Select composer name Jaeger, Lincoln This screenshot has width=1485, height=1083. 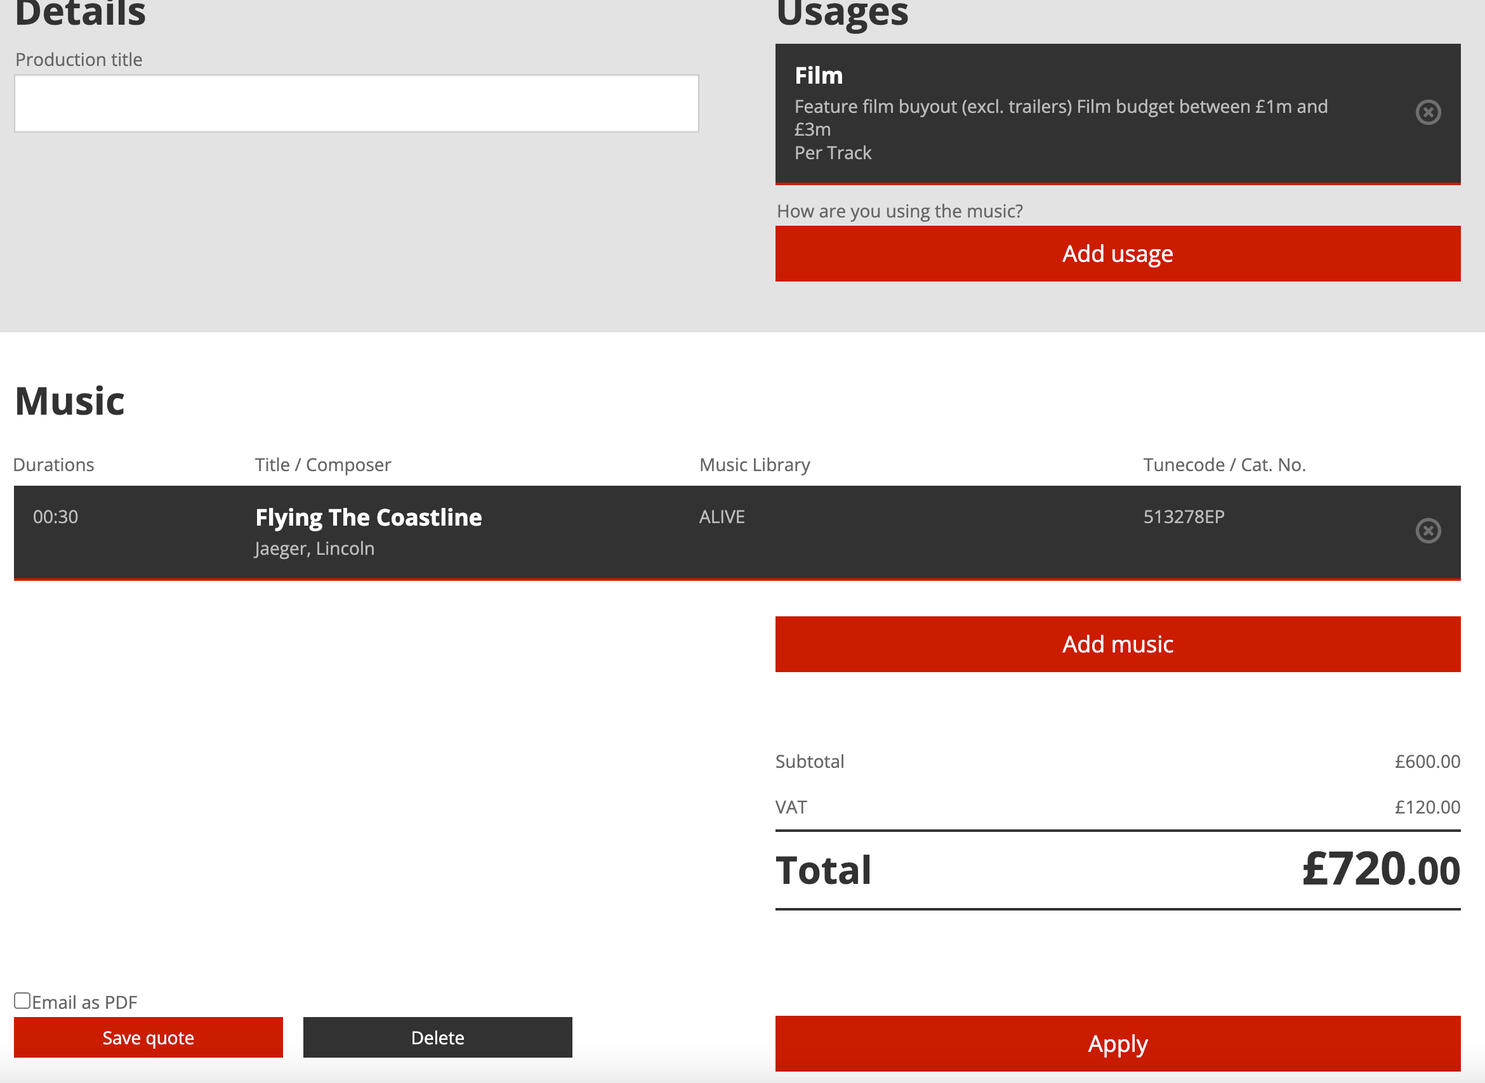point(314,549)
